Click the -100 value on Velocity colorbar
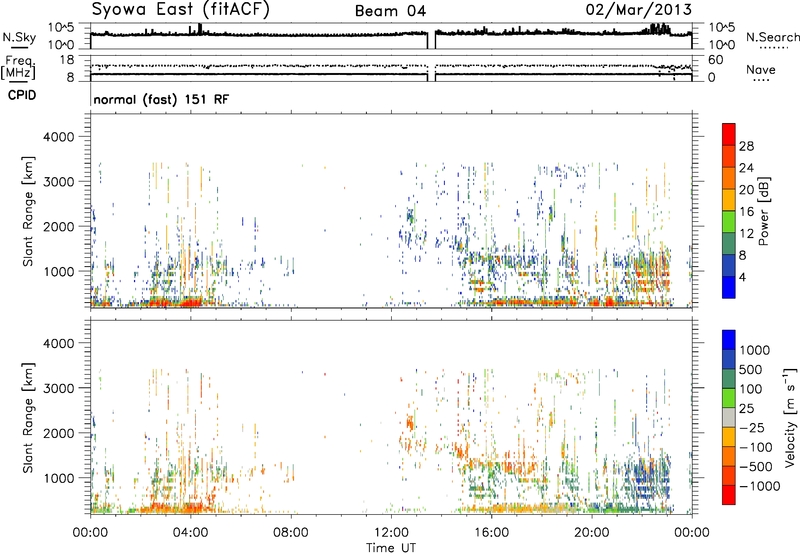Image resolution: width=800 pixels, height=554 pixels. pyautogui.click(x=756, y=447)
